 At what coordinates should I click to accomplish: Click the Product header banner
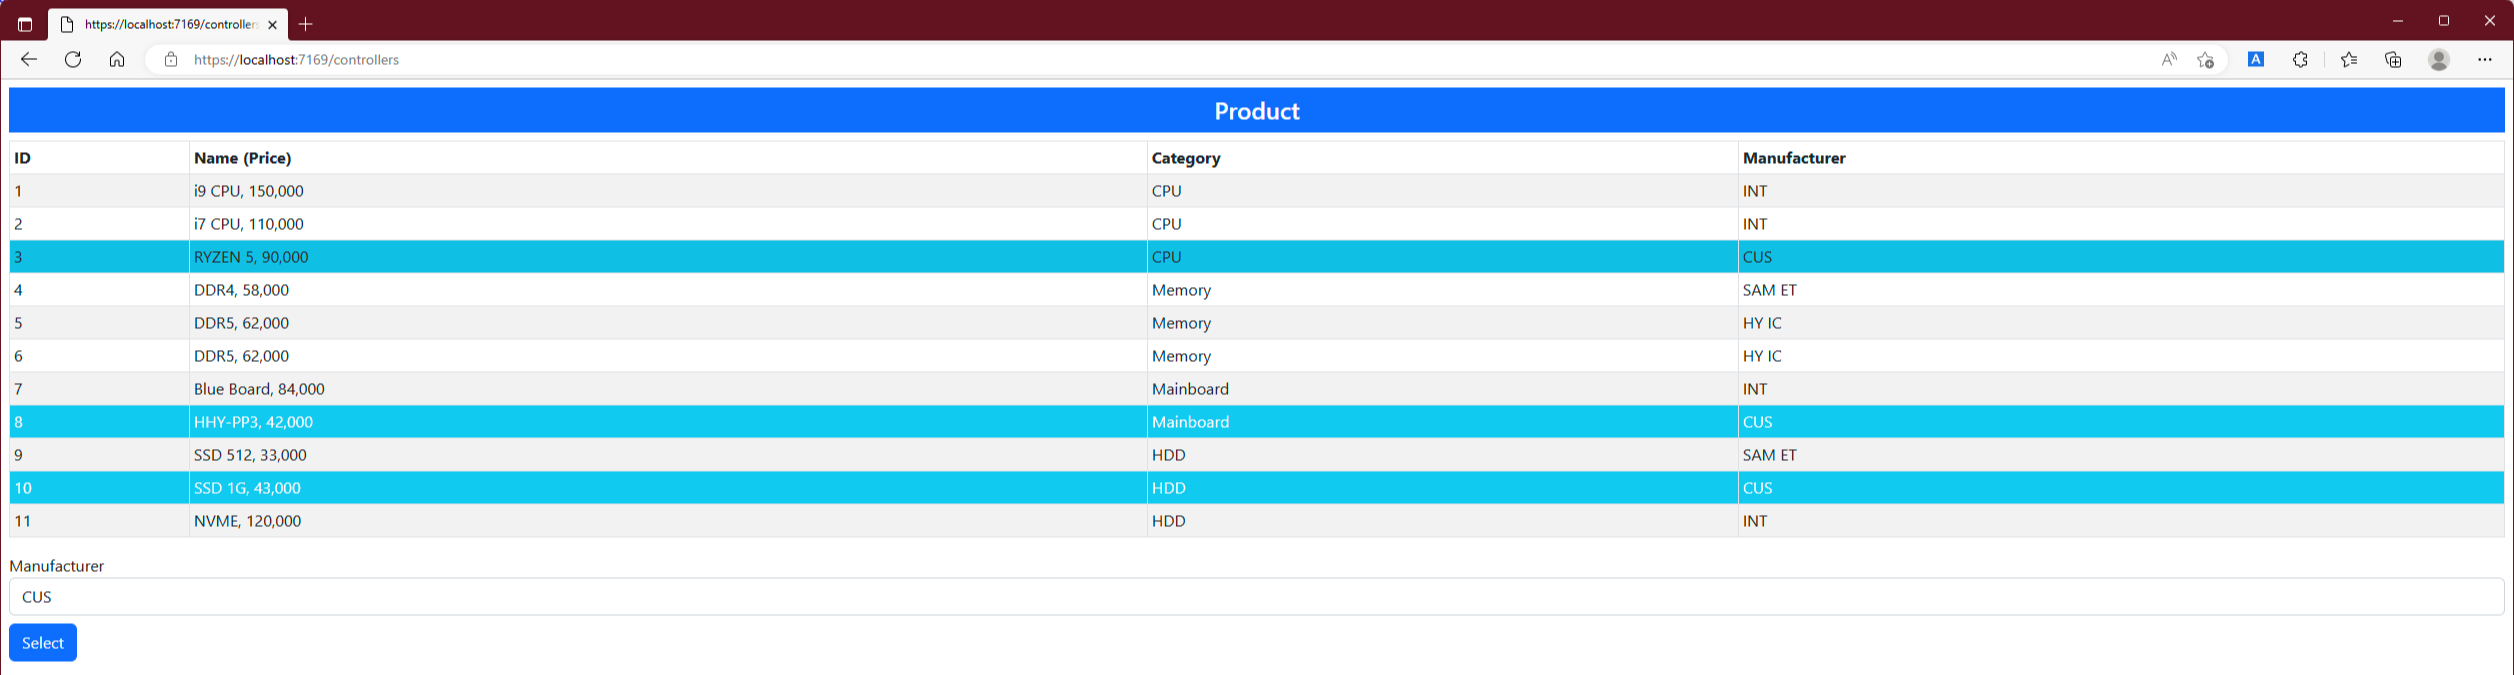click(1257, 111)
